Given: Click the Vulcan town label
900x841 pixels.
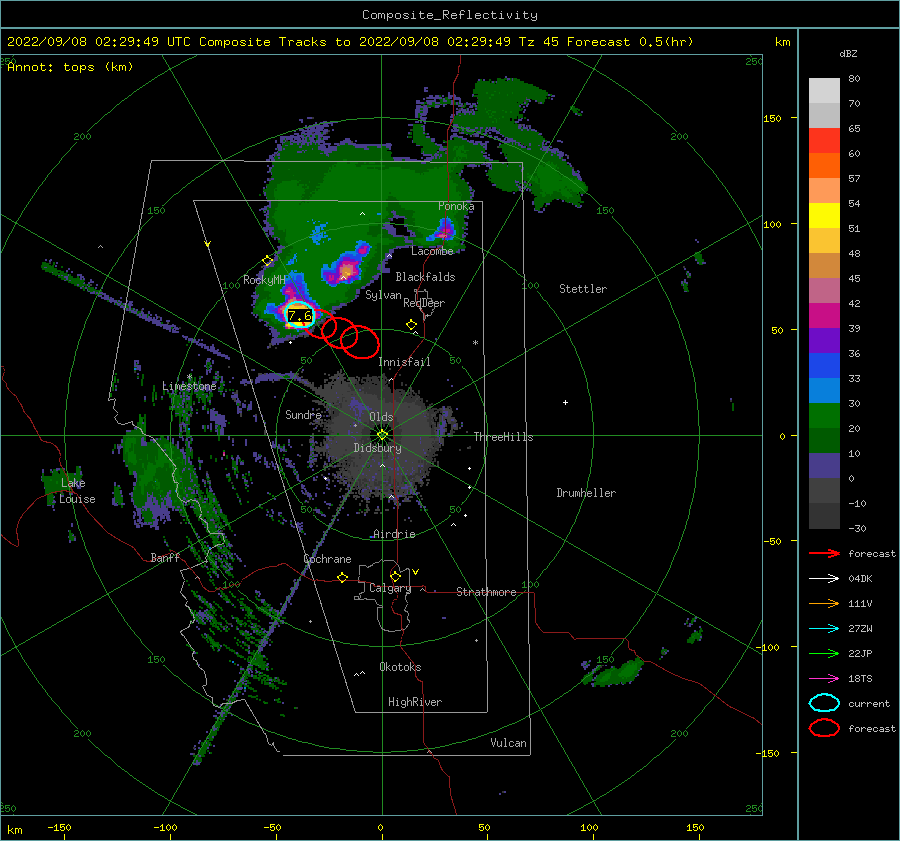Looking at the screenshot, I should click(x=509, y=743).
